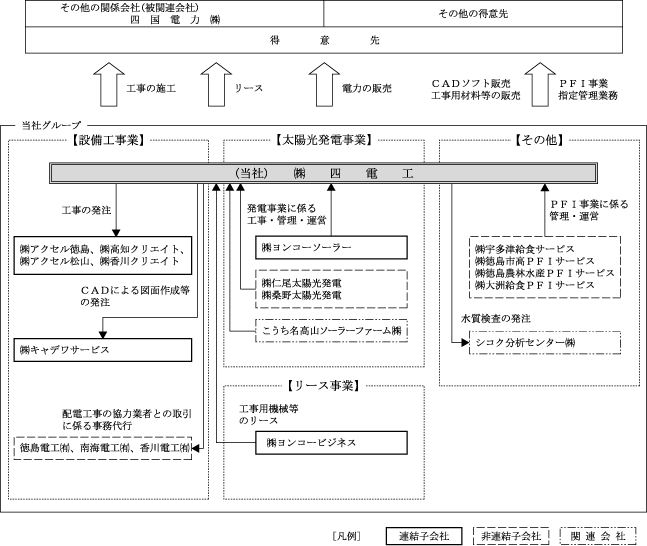This screenshot has height=546, width=647.
Task: Select the その他の得意先 cell
Action: point(473,14)
